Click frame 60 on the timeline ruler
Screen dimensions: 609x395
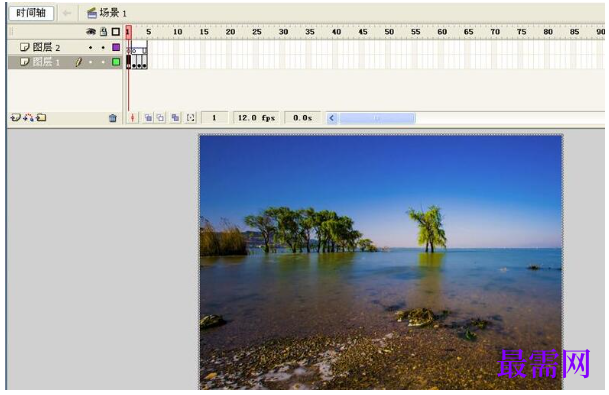coord(442,32)
